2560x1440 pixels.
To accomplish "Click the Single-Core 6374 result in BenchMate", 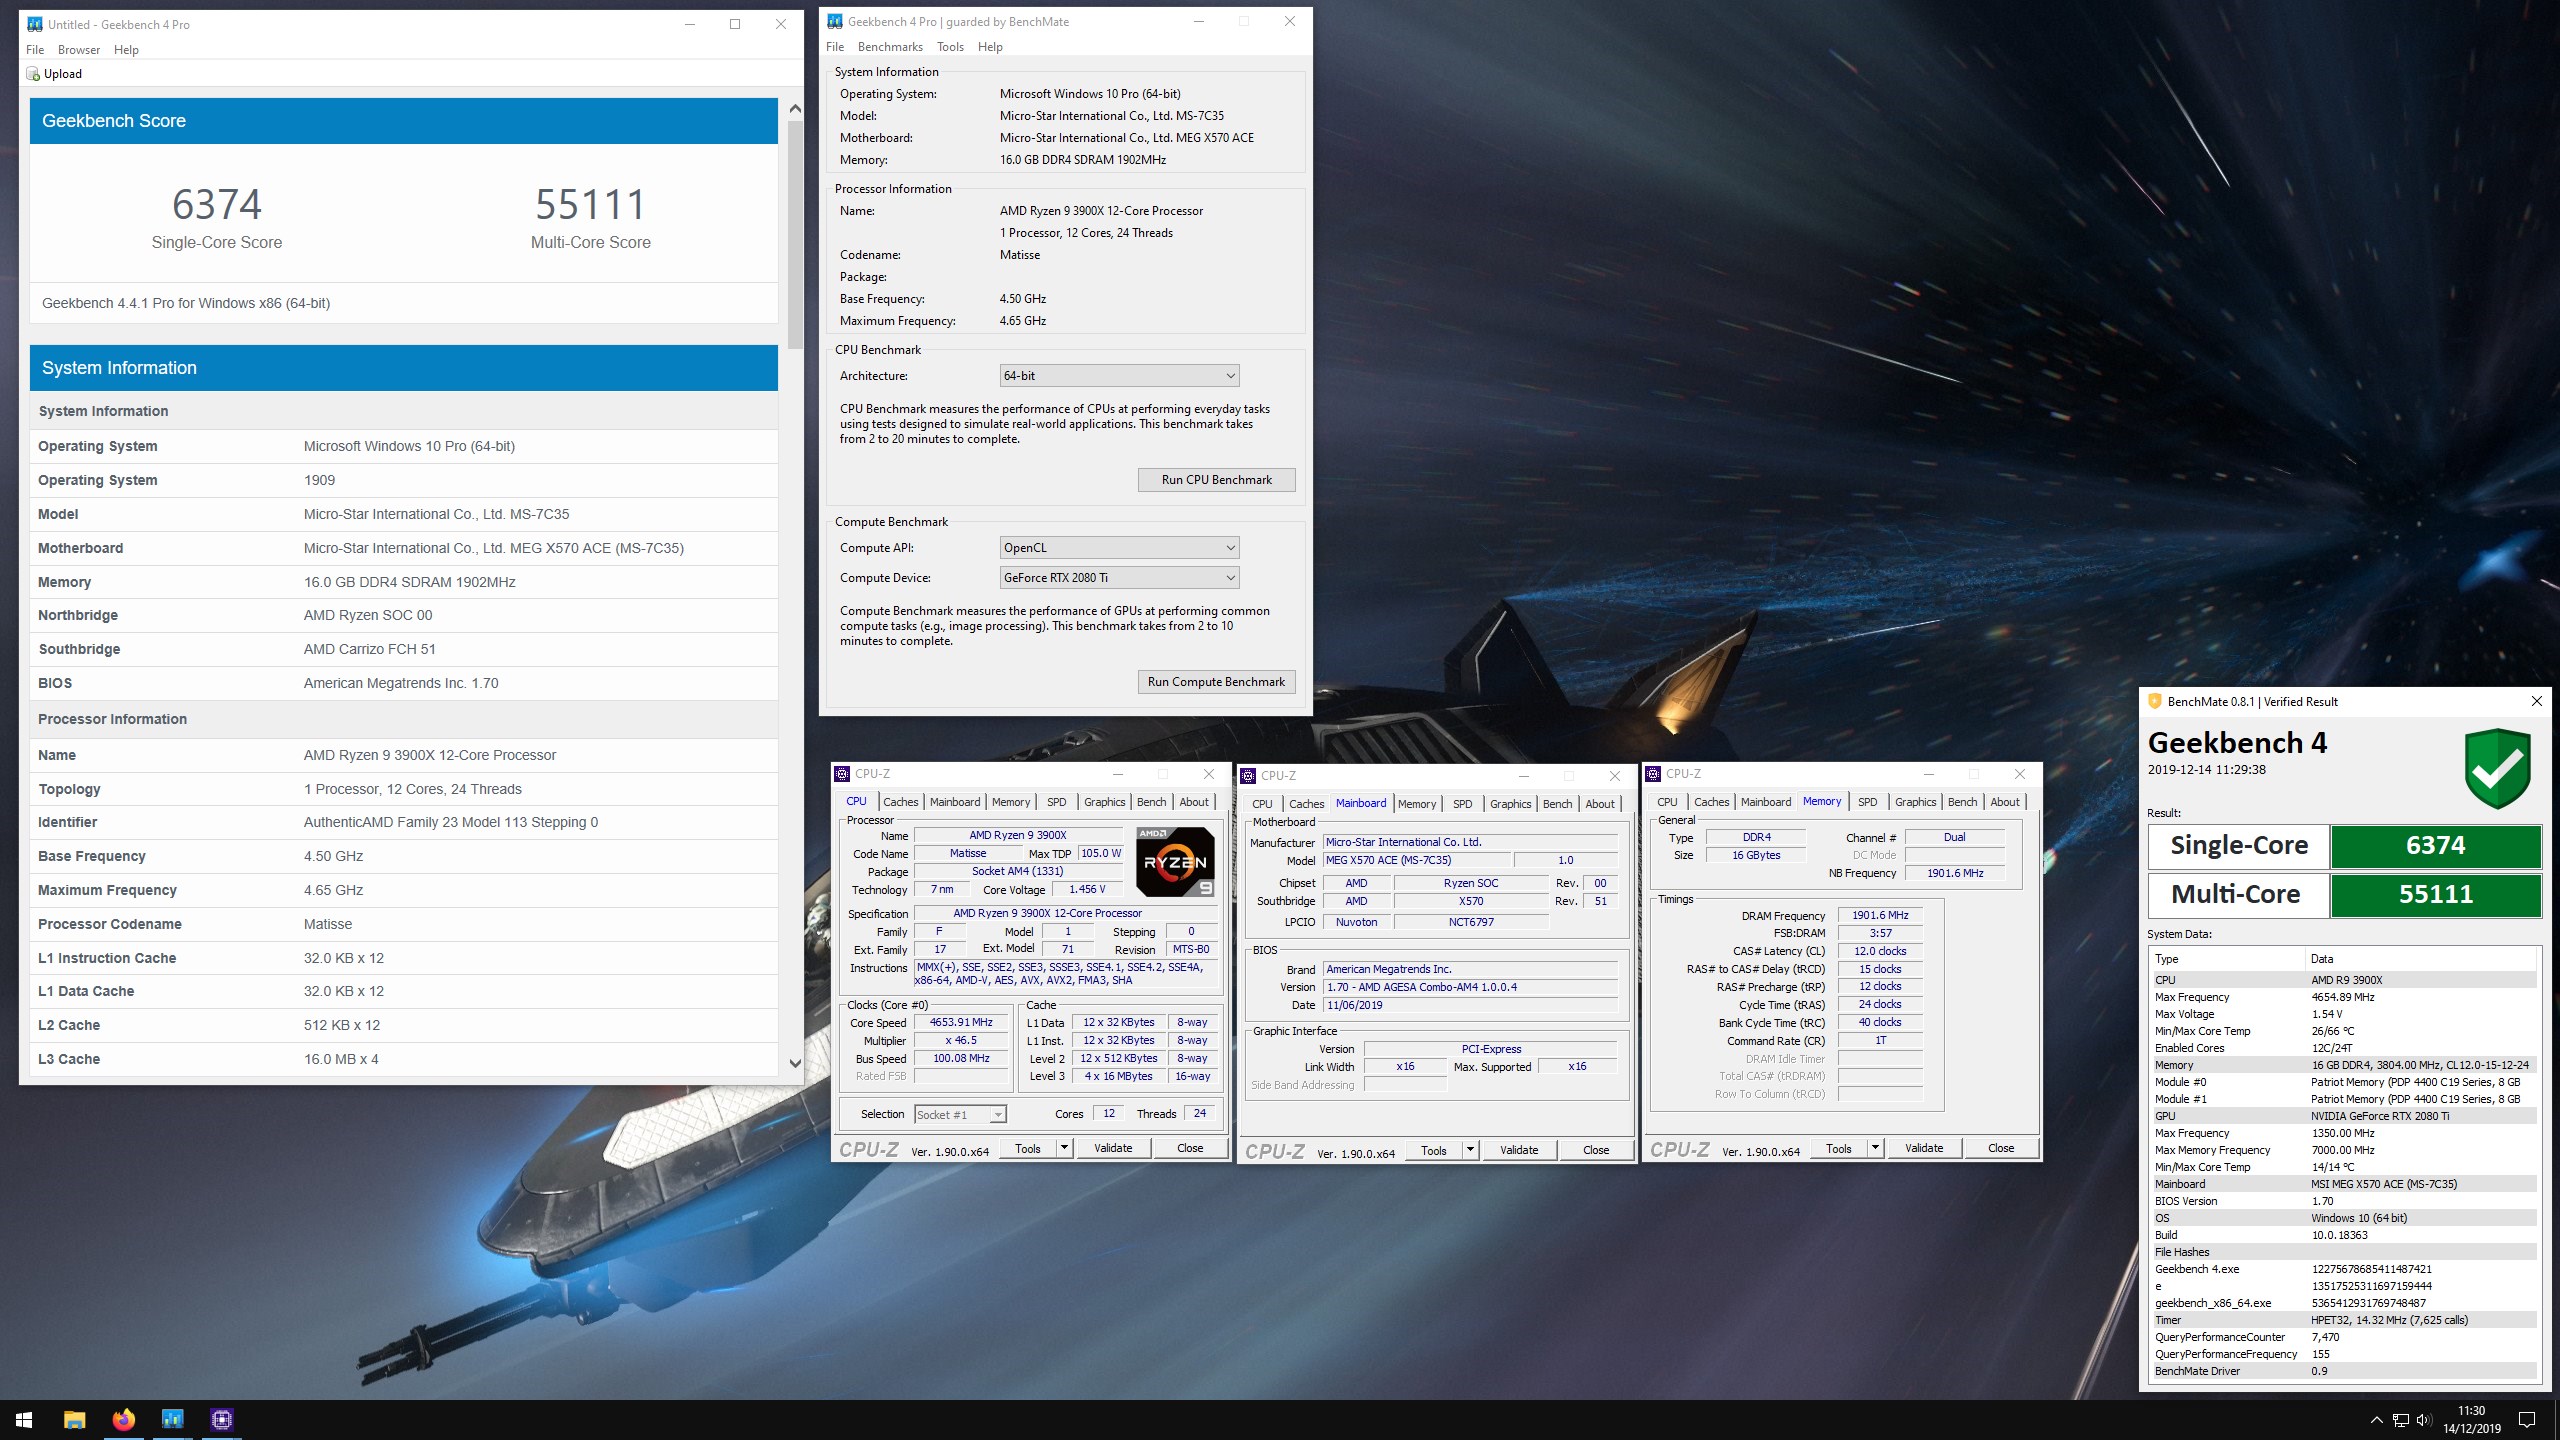I will 2435,846.
